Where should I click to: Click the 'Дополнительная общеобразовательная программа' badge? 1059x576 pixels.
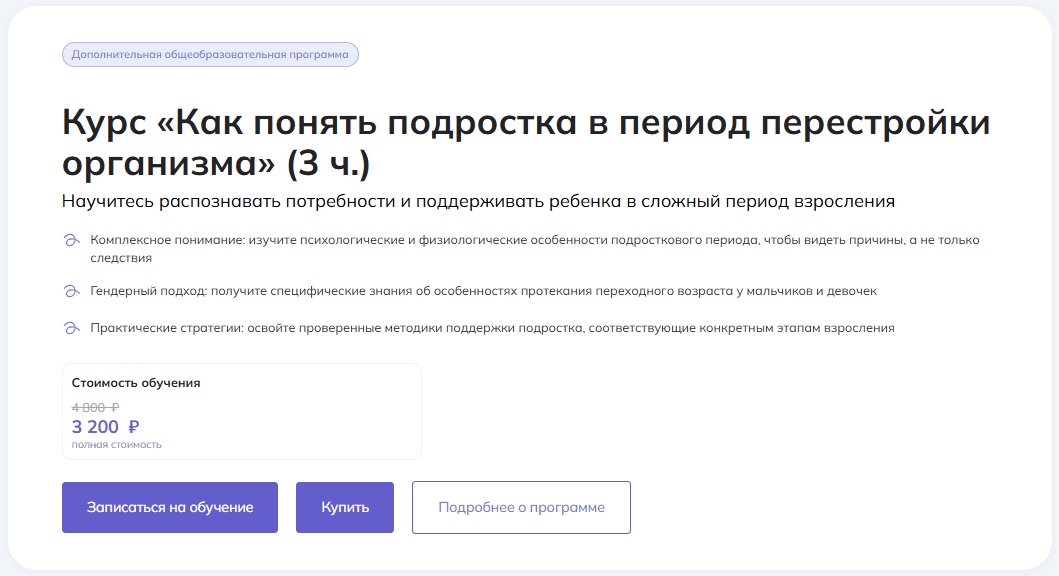[210, 55]
